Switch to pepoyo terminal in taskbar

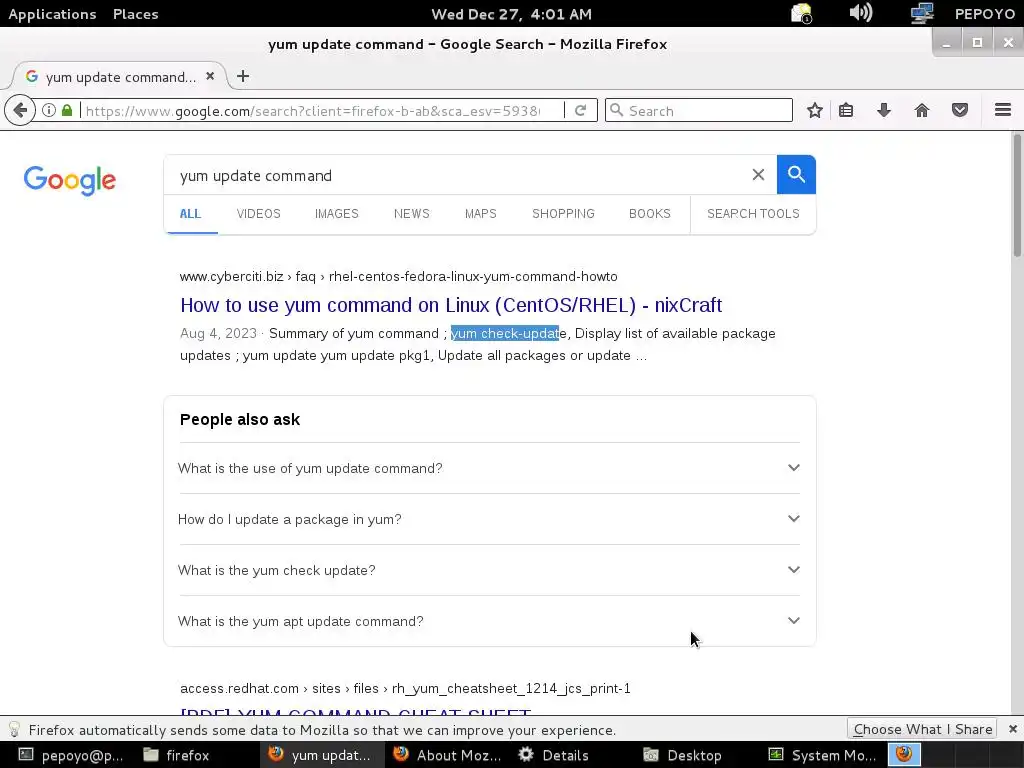click(x=70, y=755)
